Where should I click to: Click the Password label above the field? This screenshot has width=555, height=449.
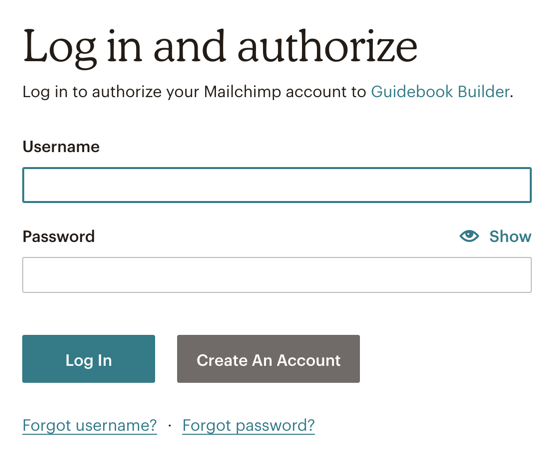[x=59, y=236]
